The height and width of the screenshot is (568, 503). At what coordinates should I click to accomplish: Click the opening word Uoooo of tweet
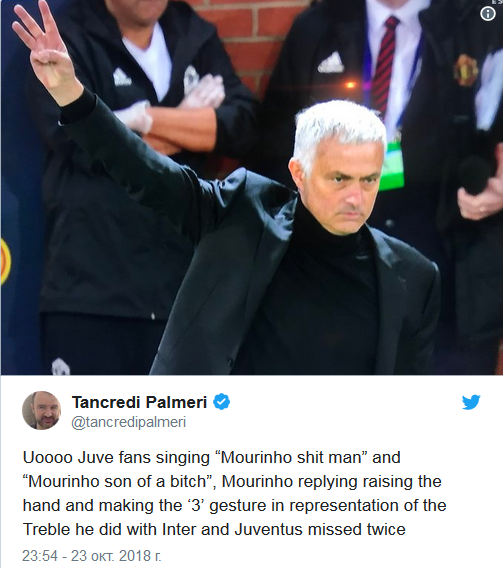47,458
